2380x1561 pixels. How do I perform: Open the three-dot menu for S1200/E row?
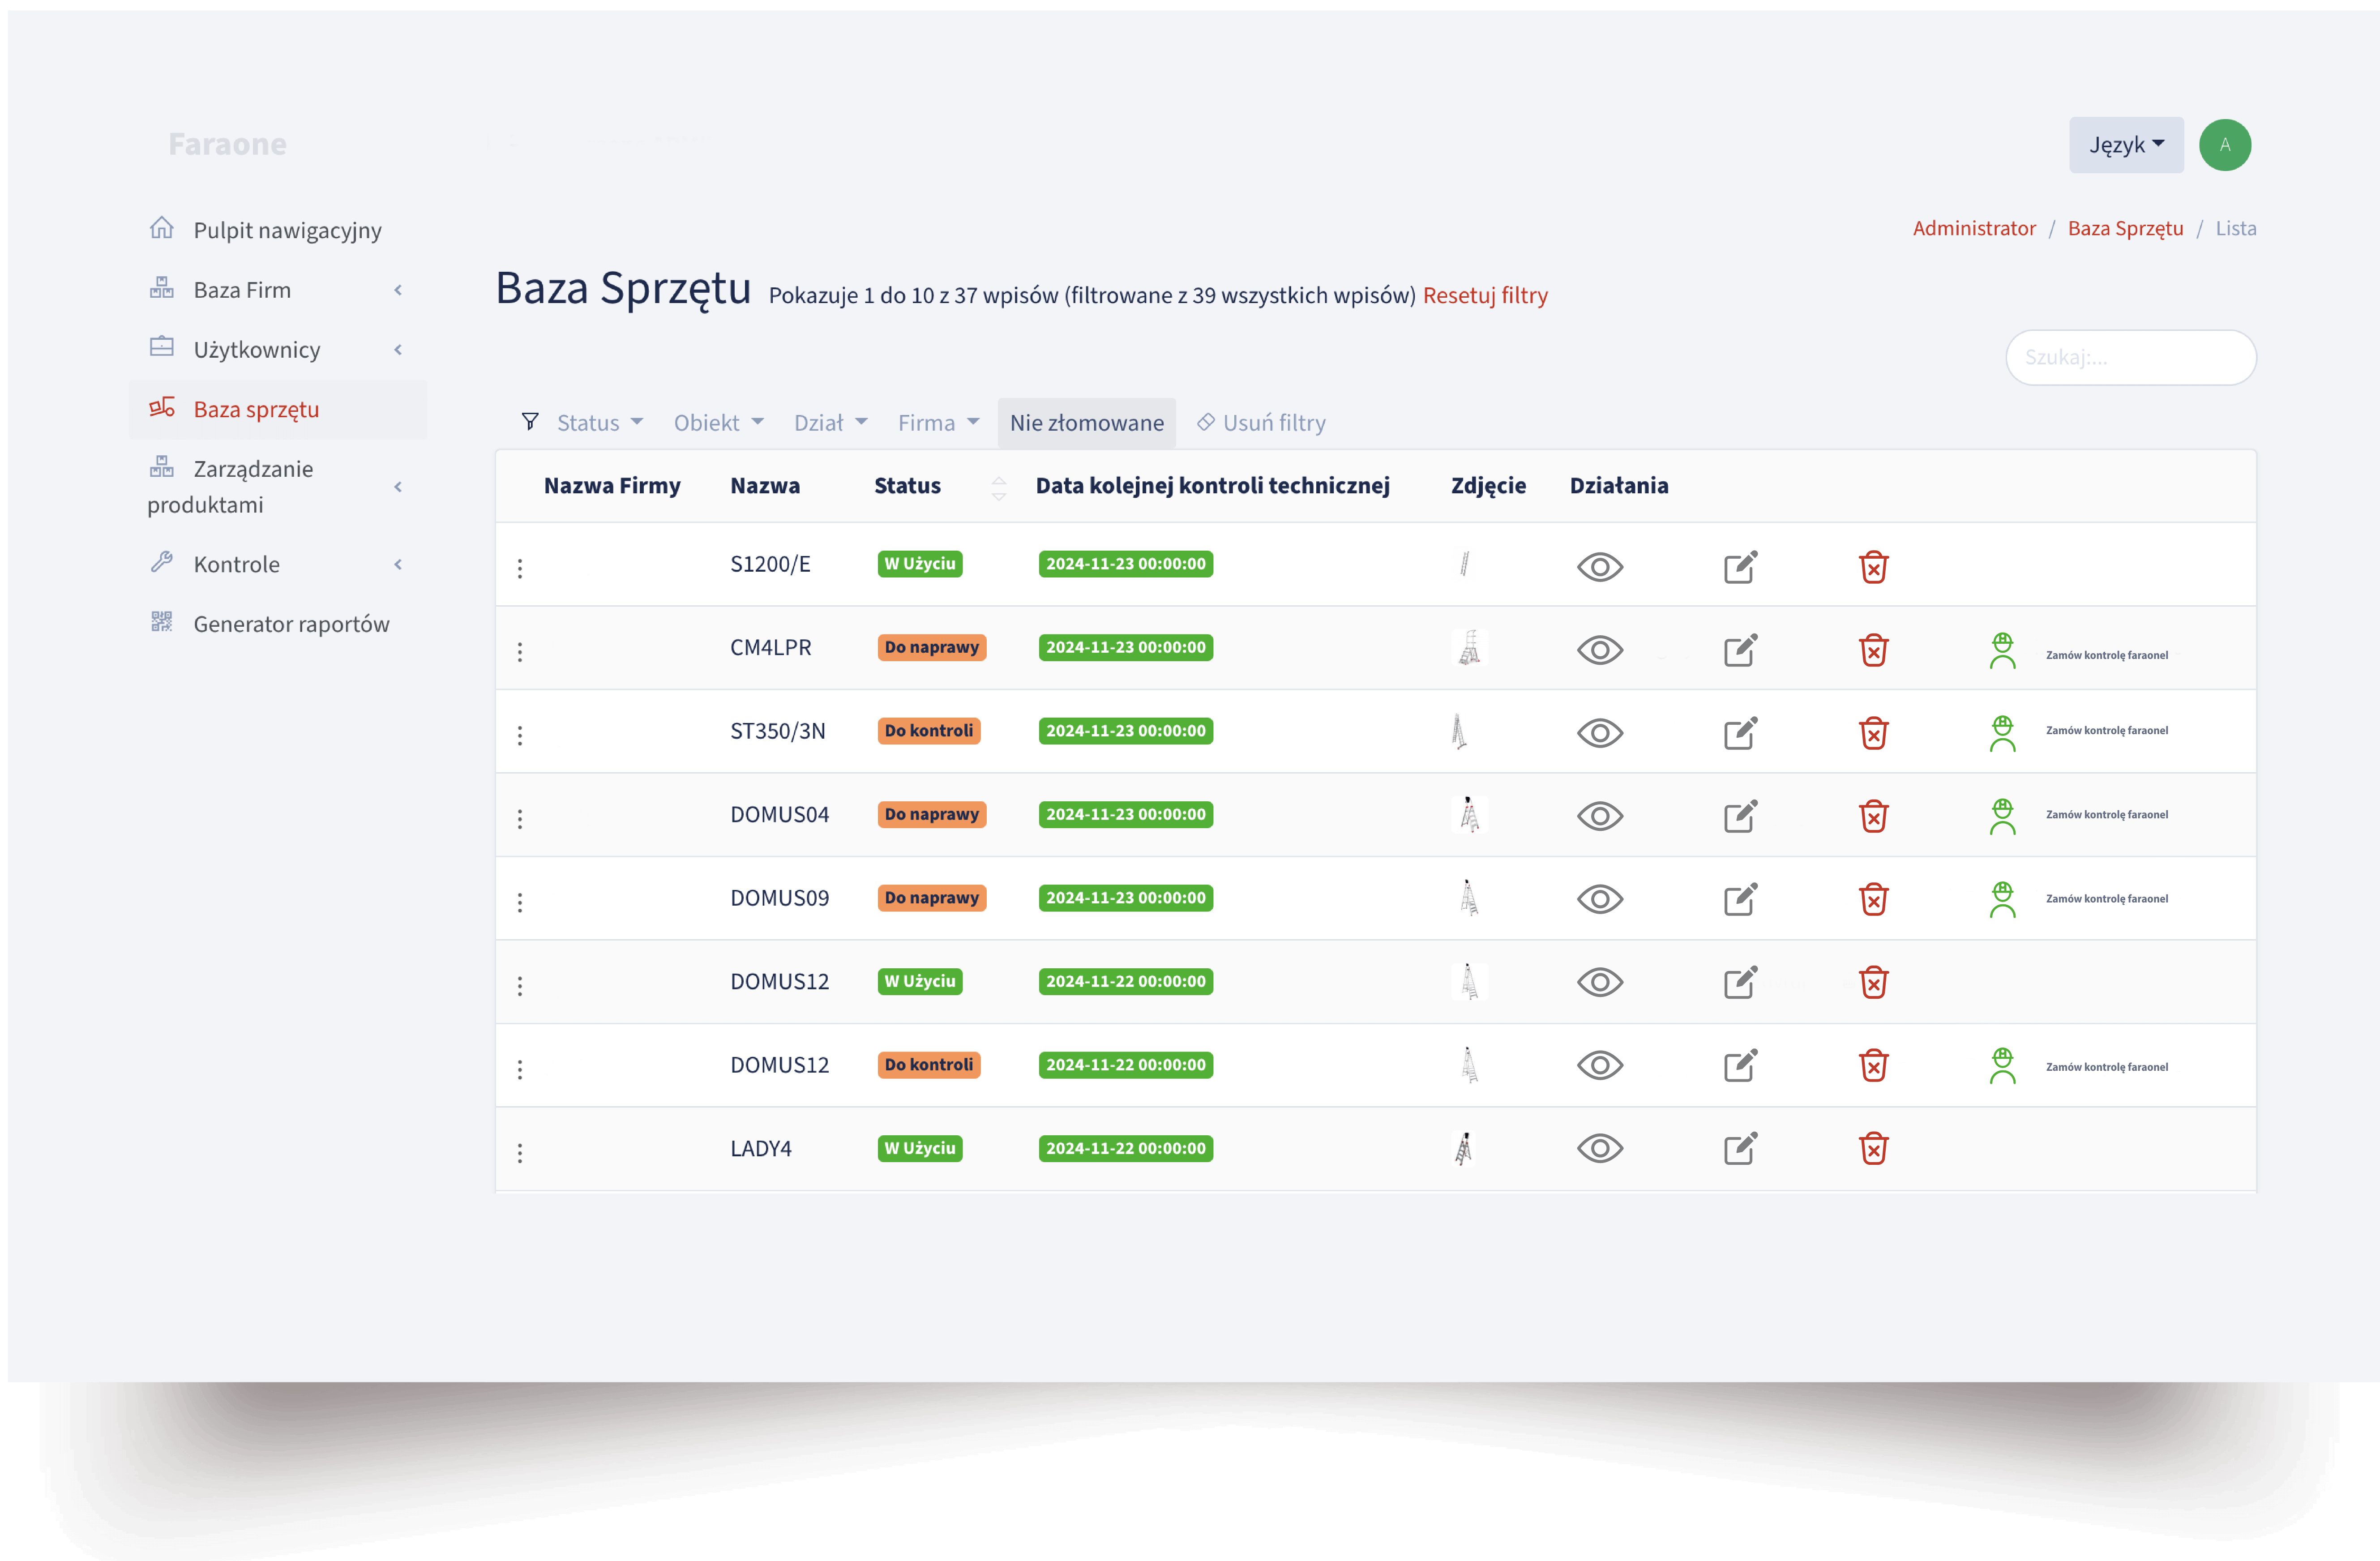click(x=520, y=568)
